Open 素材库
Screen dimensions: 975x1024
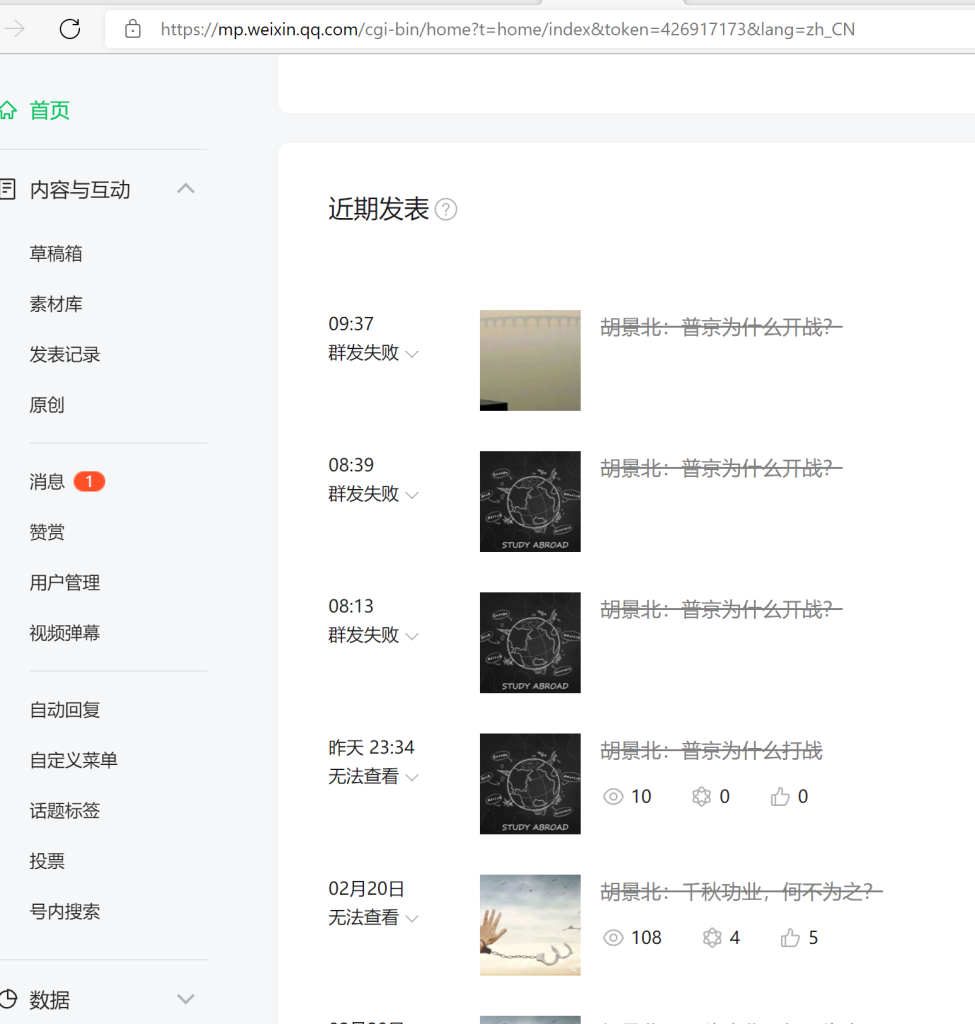[56, 304]
